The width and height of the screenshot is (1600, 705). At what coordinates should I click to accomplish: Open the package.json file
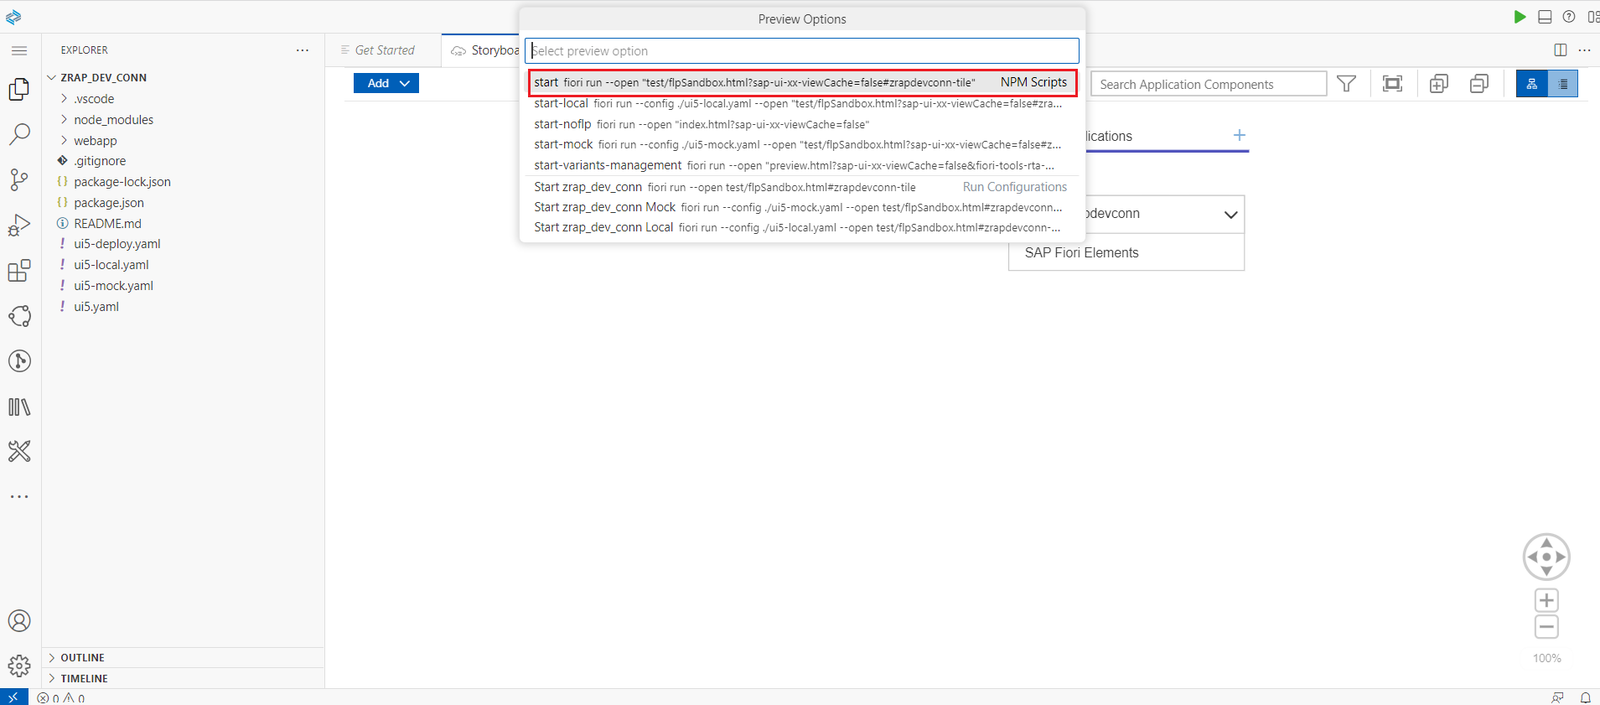click(x=108, y=203)
